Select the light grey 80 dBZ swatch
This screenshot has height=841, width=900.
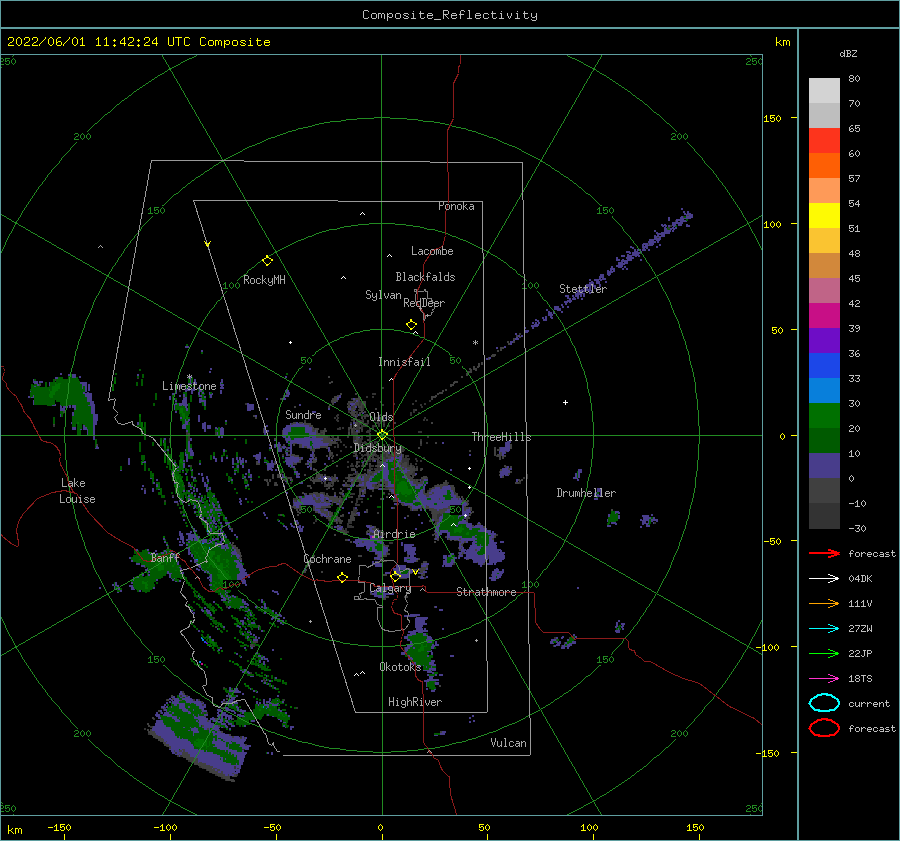[824, 90]
